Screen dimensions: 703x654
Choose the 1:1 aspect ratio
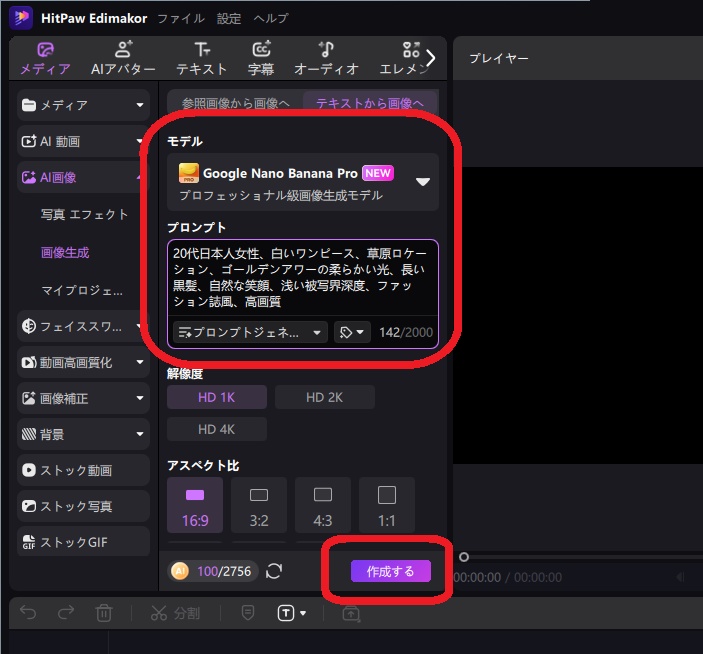(386, 505)
